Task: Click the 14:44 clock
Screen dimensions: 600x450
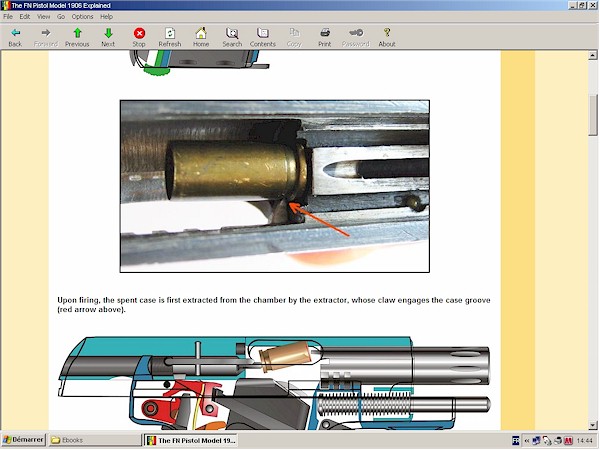Action: (x=584, y=440)
